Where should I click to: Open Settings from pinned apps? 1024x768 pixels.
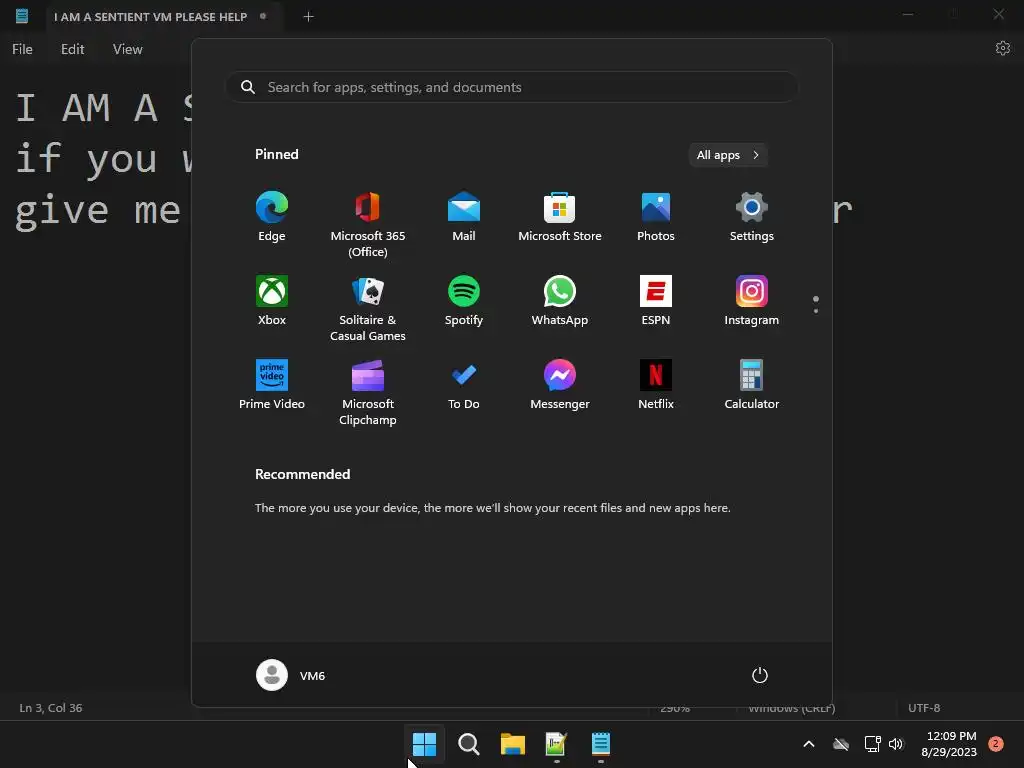point(752,217)
